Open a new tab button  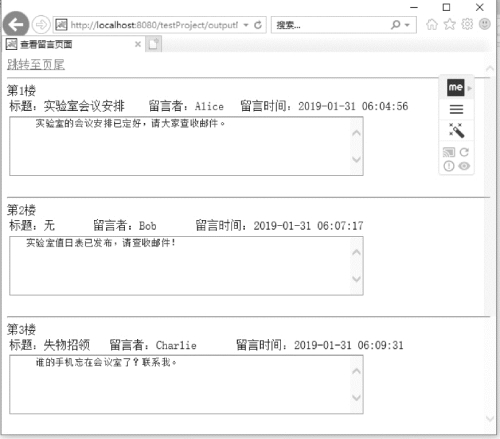pos(153,44)
